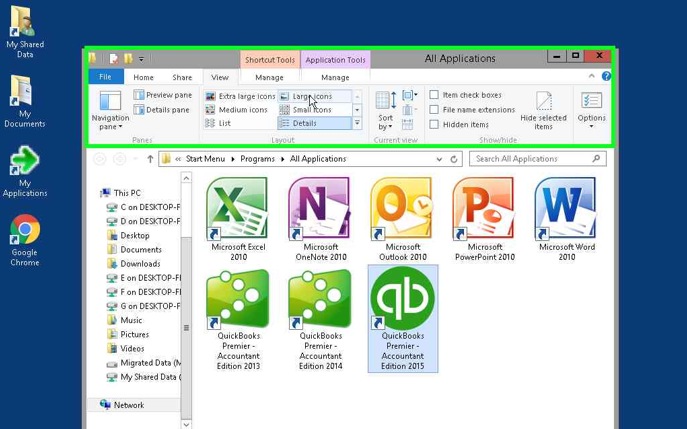Open Shortcut Tools Manage tab
Image resolution: width=687 pixels, height=429 pixels.
coord(269,77)
